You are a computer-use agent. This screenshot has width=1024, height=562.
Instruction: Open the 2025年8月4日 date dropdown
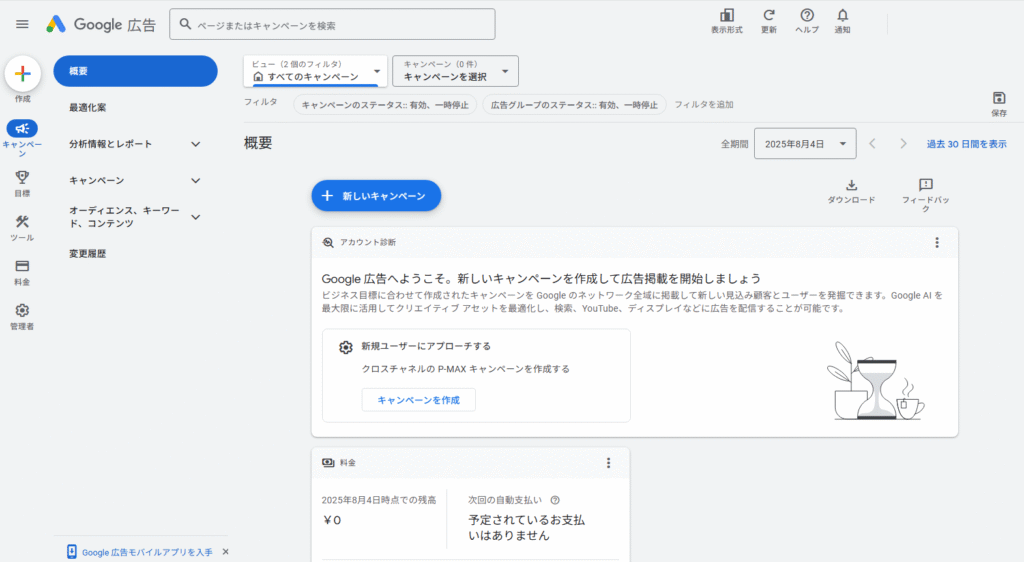(805, 144)
